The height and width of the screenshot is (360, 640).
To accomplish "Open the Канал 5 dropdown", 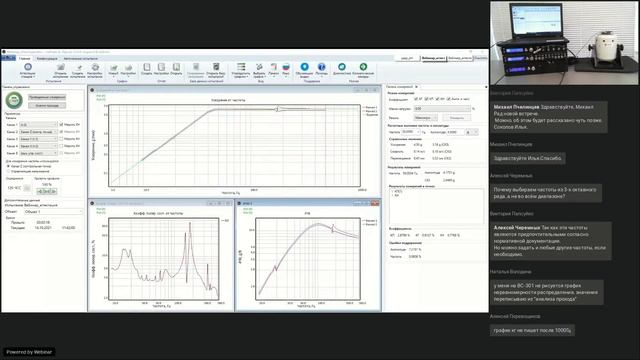I will tap(38, 153).
